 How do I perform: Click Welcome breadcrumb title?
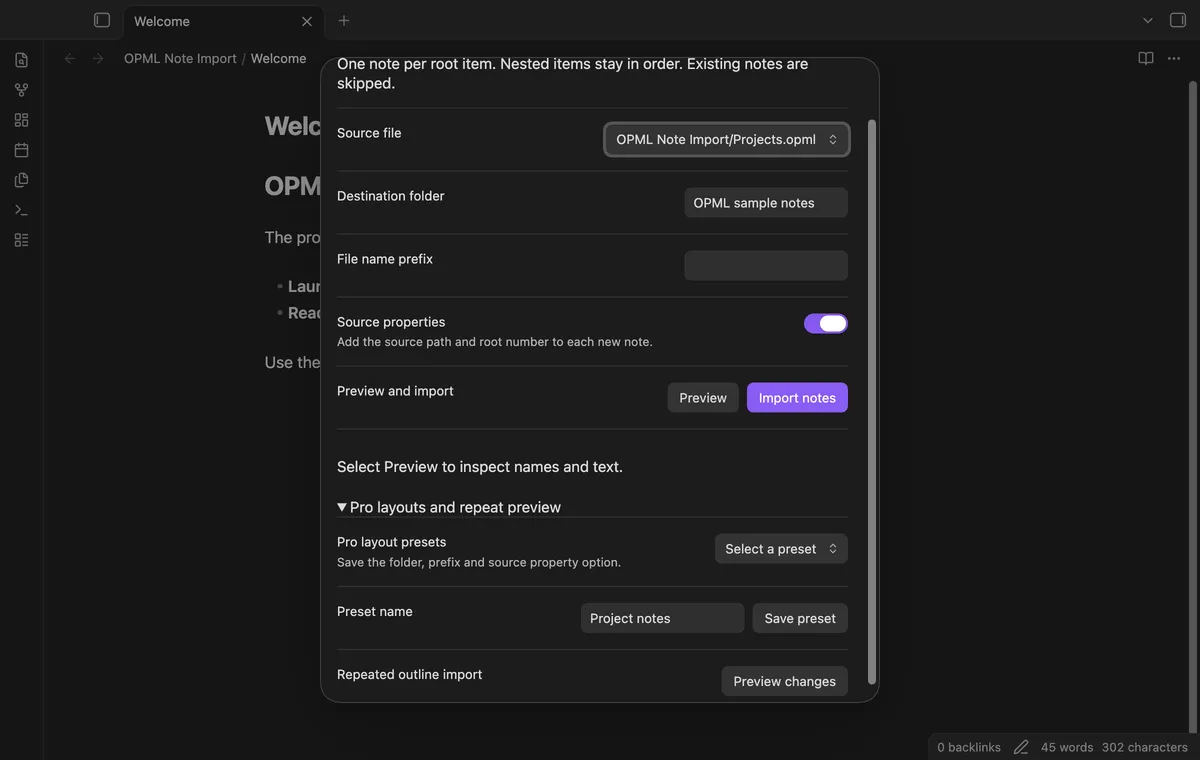click(278, 59)
